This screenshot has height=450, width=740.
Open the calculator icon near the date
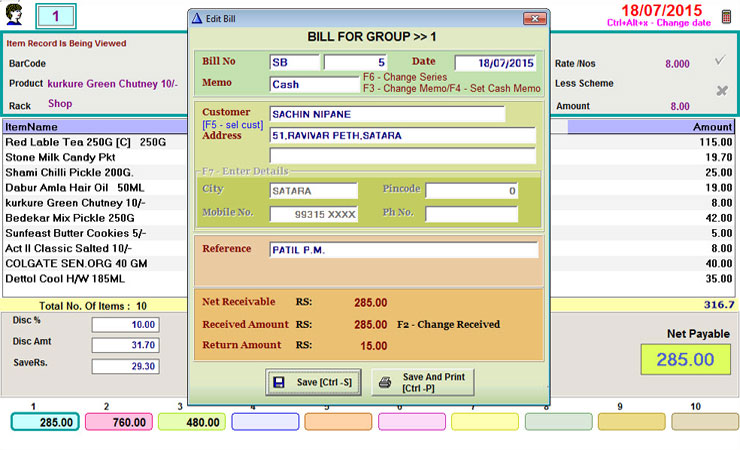point(726,17)
